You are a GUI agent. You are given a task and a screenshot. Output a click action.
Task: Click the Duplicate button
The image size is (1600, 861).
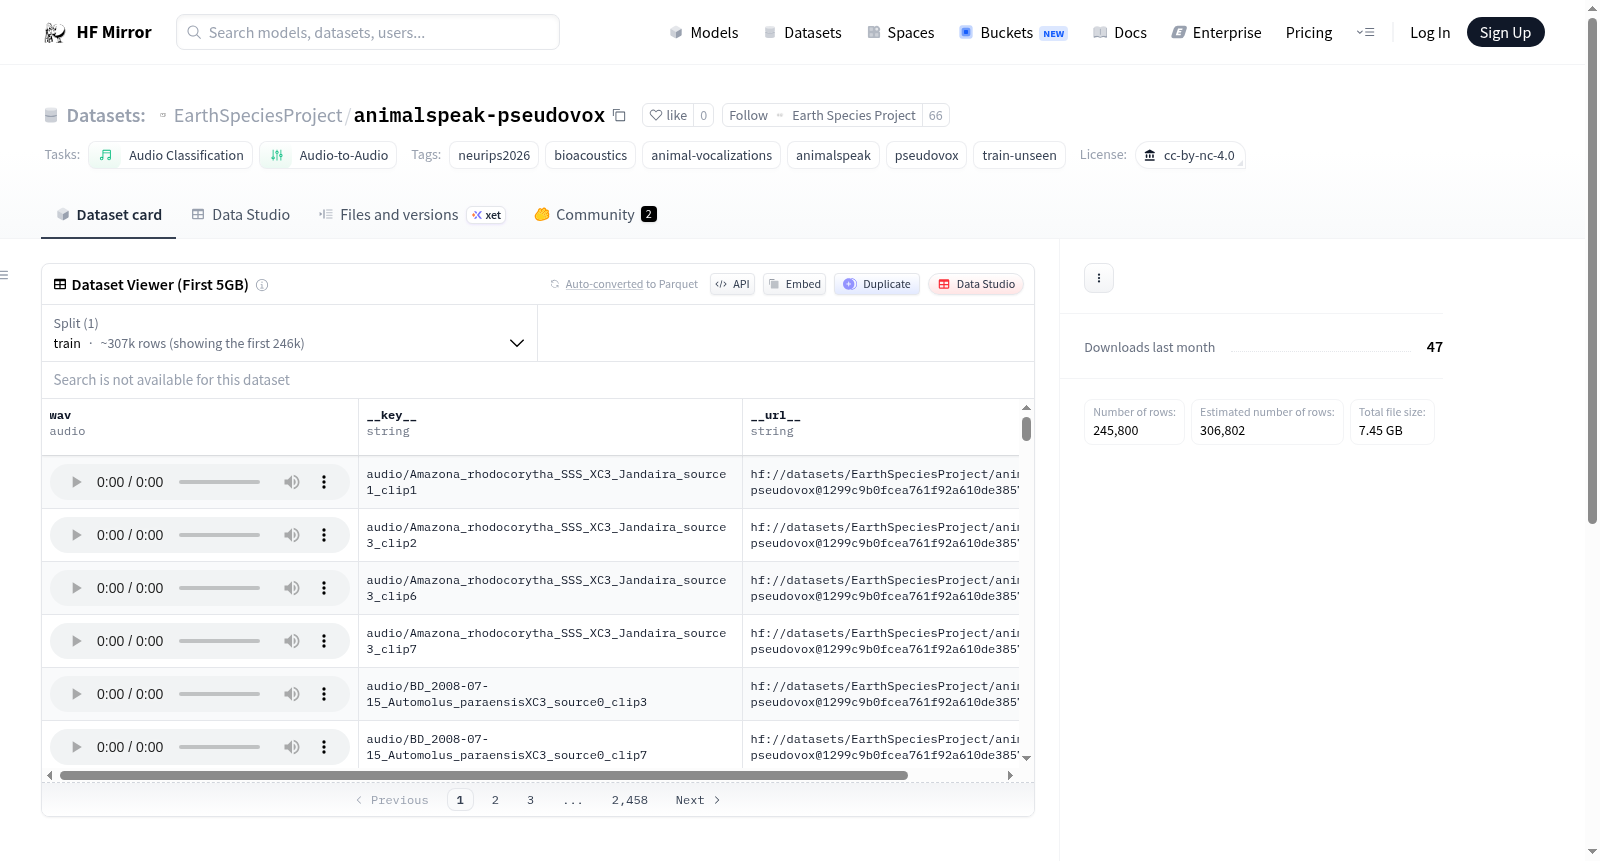(876, 284)
